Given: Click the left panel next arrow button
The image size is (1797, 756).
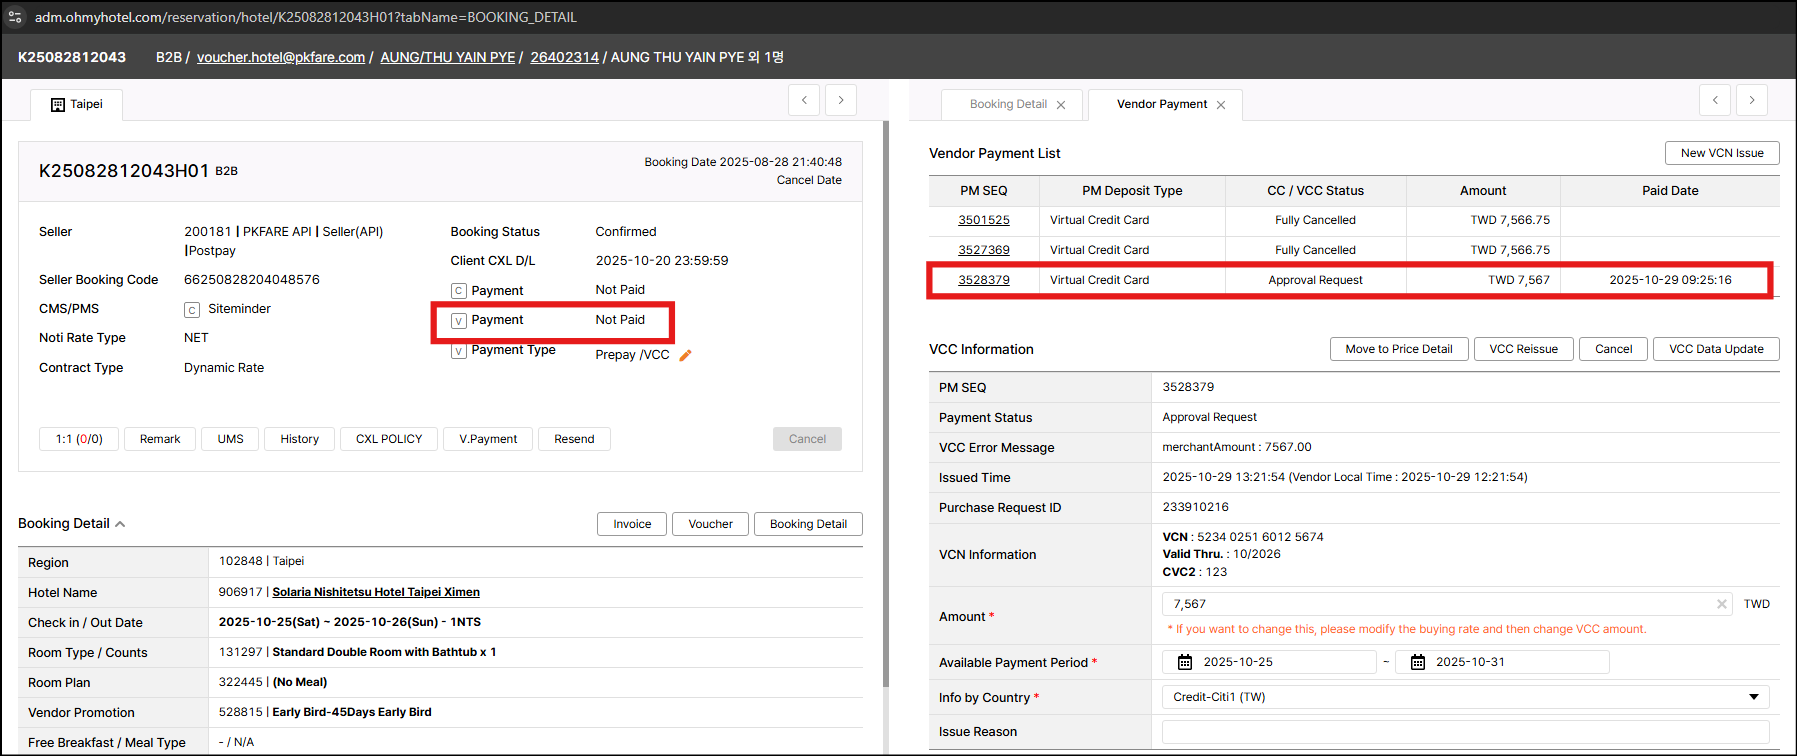Looking at the screenshot, I should tap(841, 100).
